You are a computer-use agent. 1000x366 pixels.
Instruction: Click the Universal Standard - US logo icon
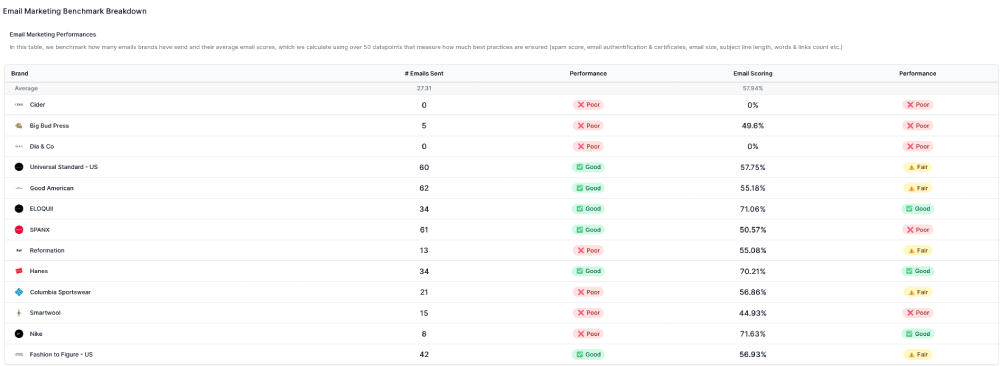coord(18,167)
